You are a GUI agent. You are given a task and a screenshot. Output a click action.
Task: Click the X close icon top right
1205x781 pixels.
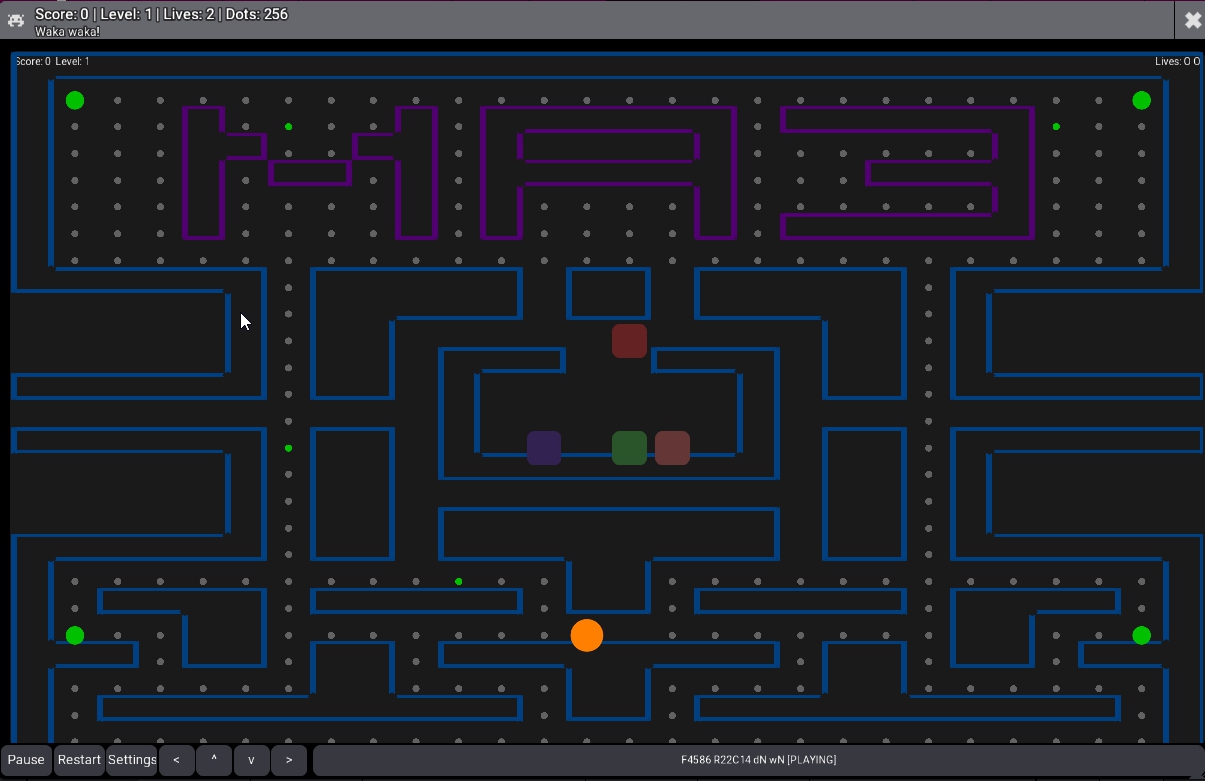tap(1192, 19)
